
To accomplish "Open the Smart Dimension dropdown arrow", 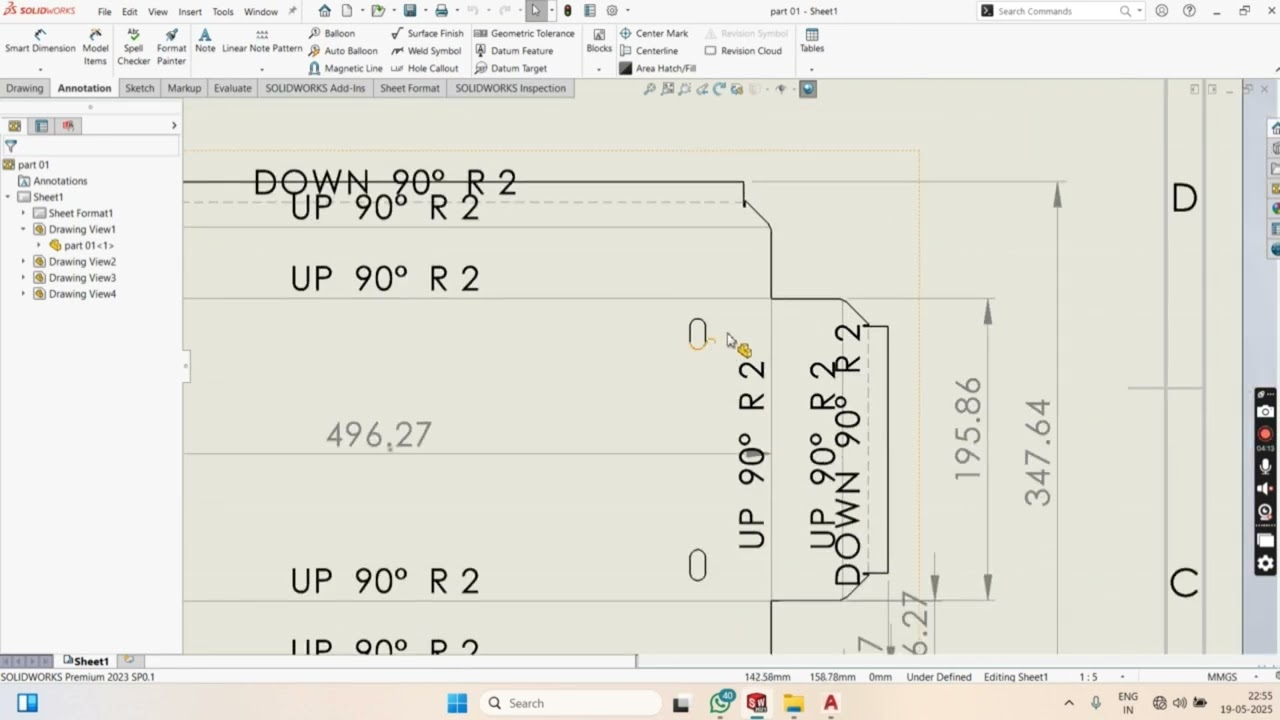I will (40, 70).
